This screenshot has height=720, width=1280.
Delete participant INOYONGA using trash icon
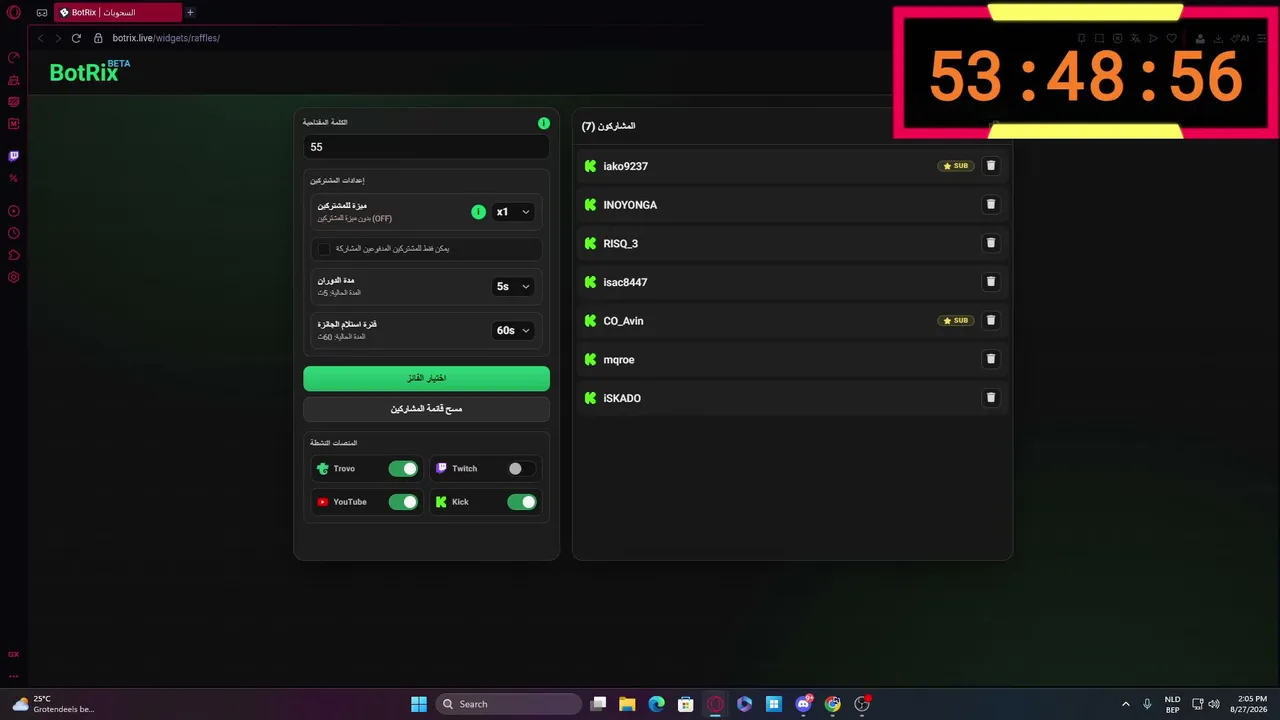click(991, 204)
